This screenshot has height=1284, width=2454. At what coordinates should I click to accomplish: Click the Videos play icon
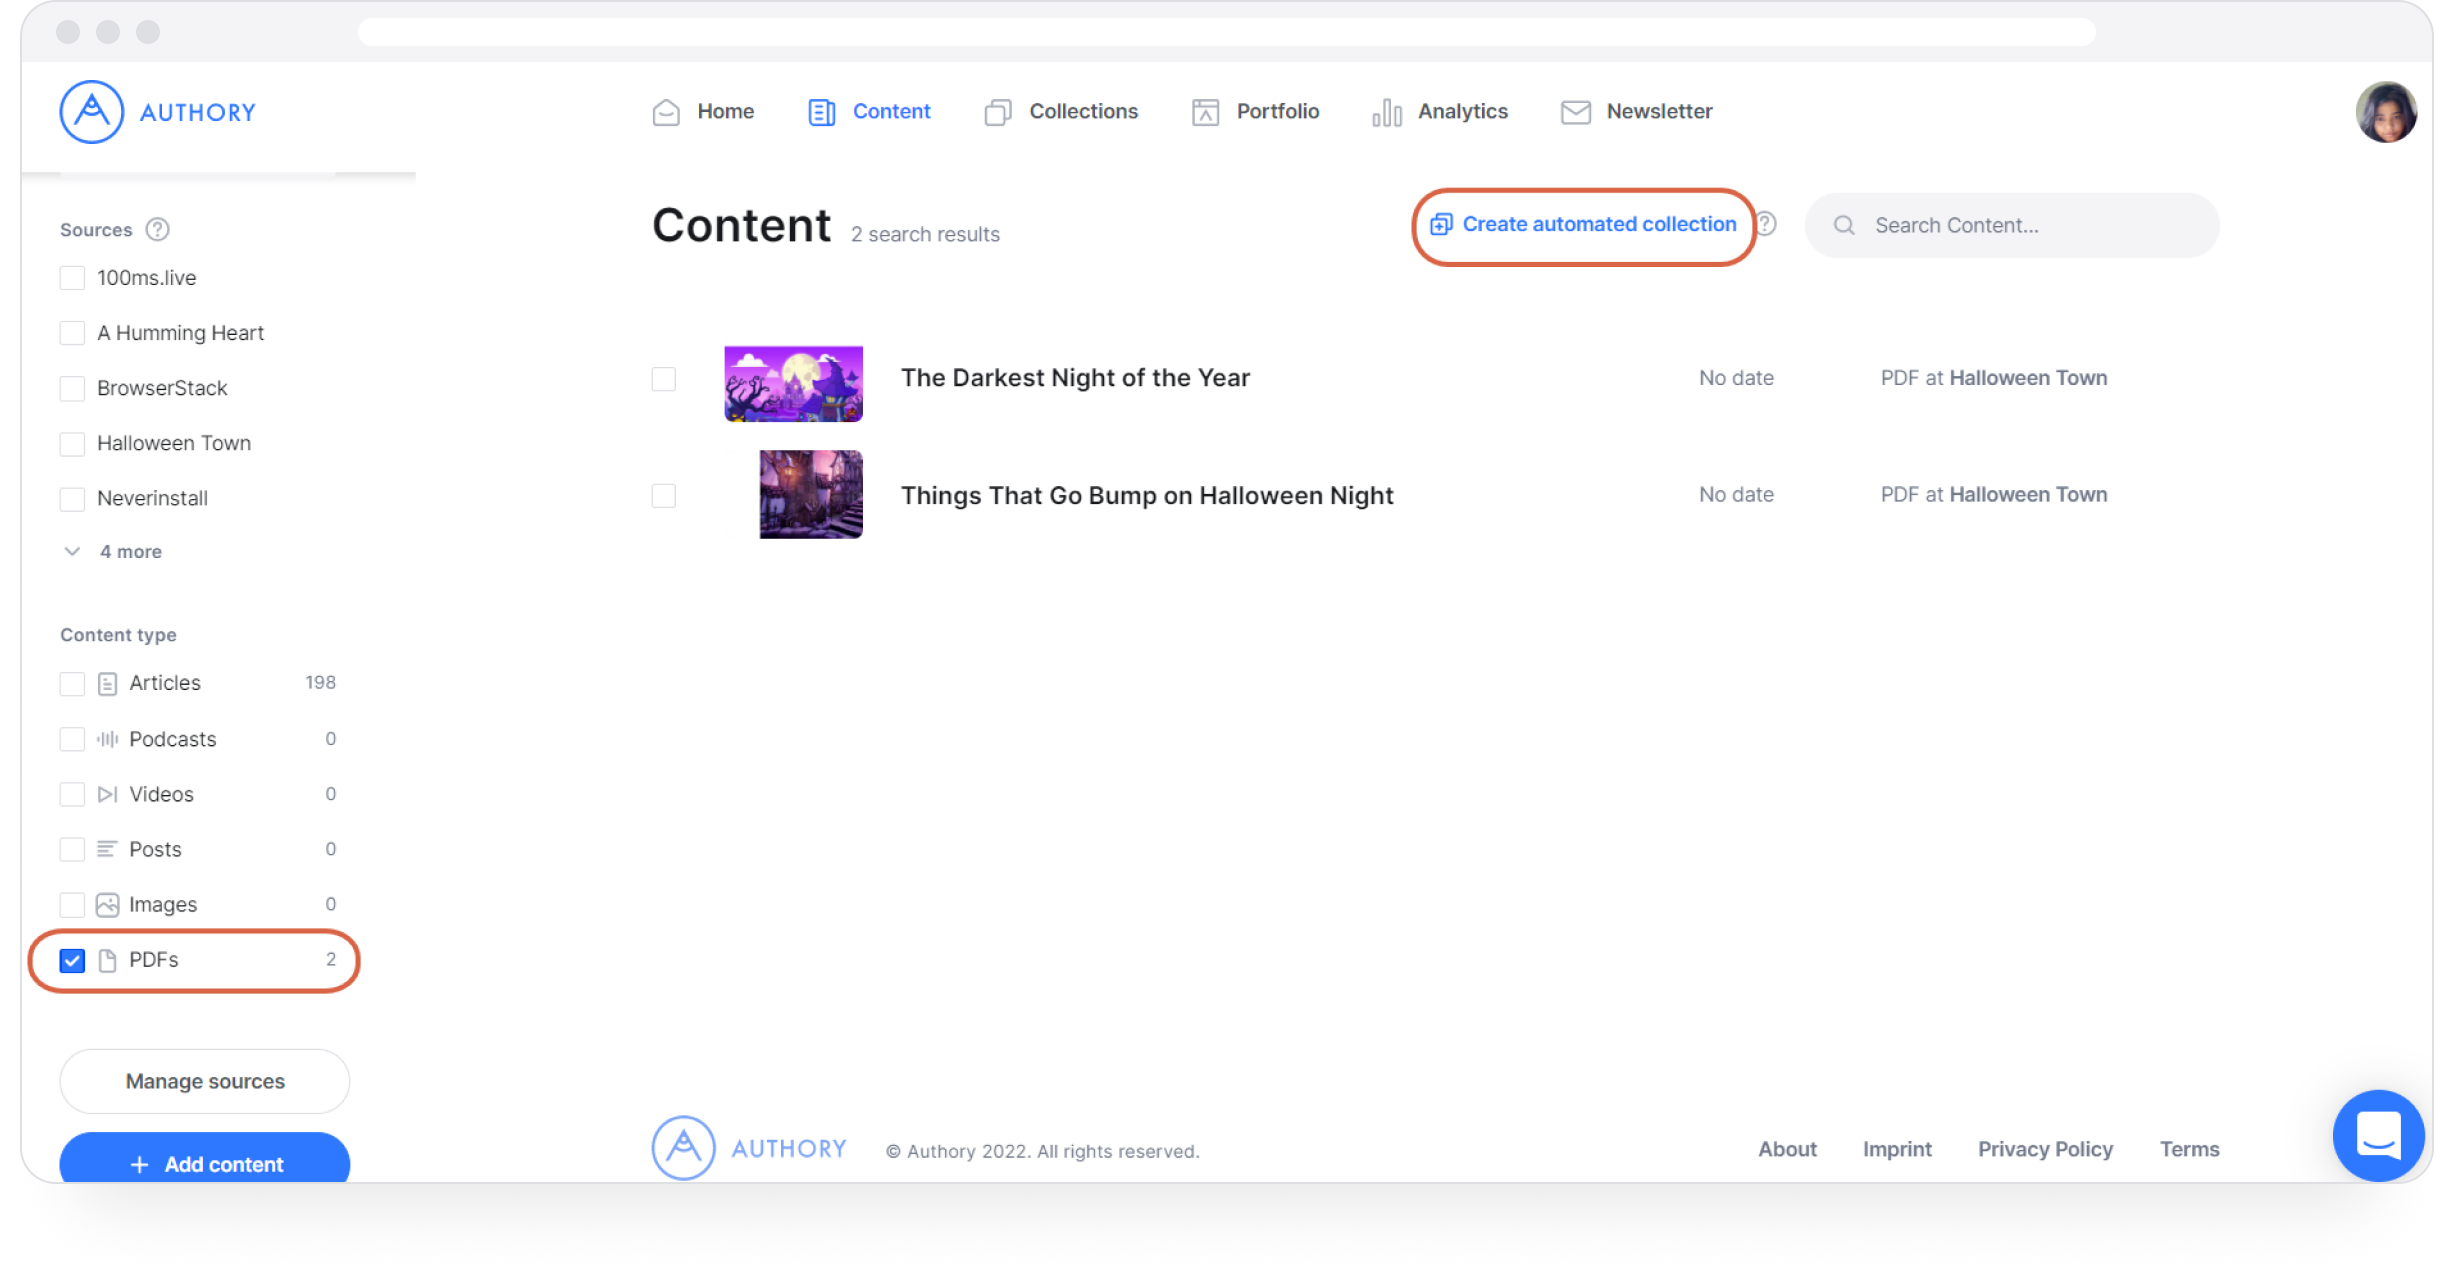pyautogui.click(x=107, y=794)
